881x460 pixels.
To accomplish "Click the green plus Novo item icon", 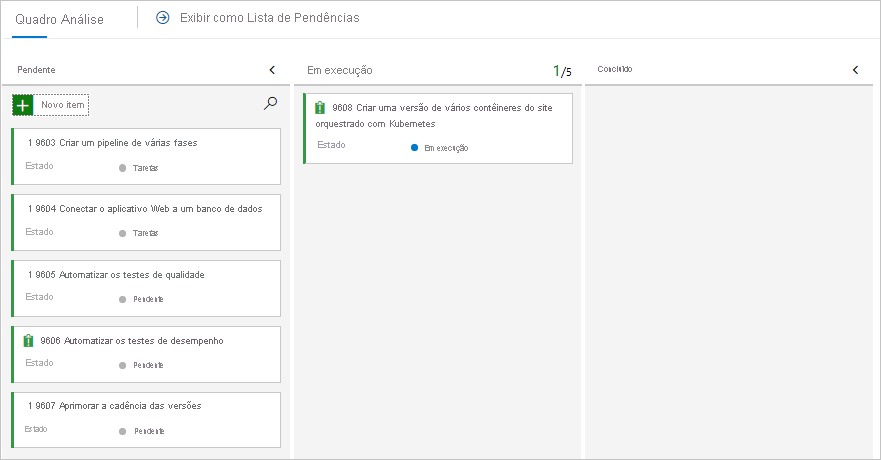I will coord(24,105).
